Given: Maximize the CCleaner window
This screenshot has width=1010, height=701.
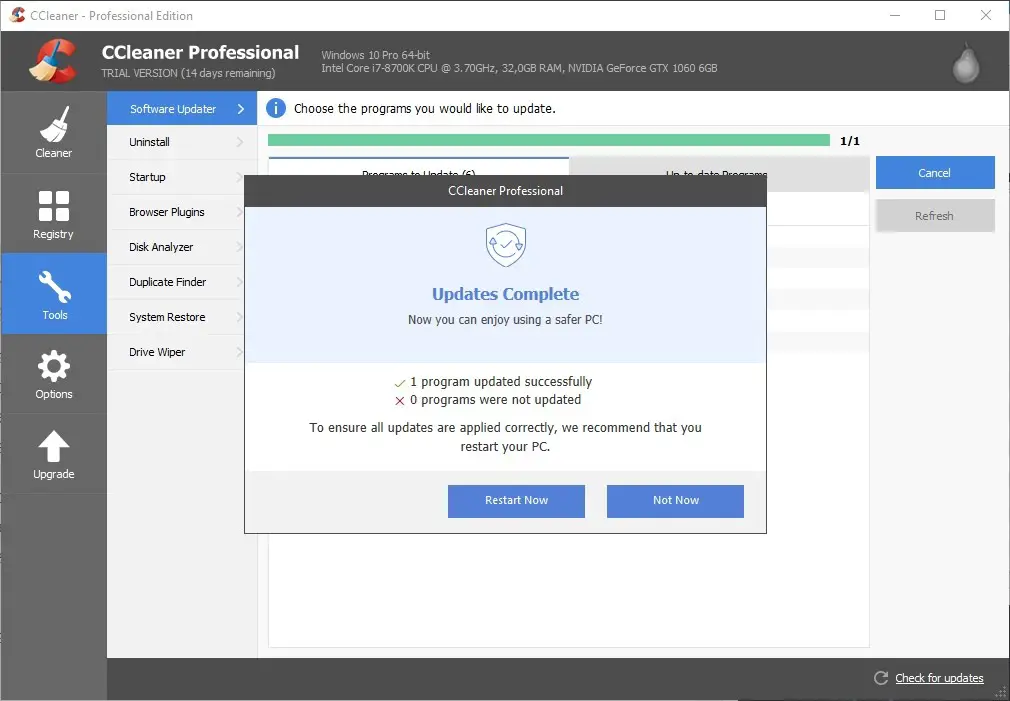Looking at the screenshot, I should (x=940, y=15).
